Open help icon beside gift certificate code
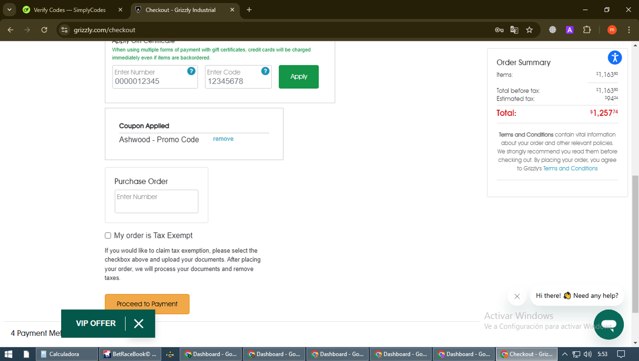Viewport: 639px width, 361px height. [x=265, y=71]
